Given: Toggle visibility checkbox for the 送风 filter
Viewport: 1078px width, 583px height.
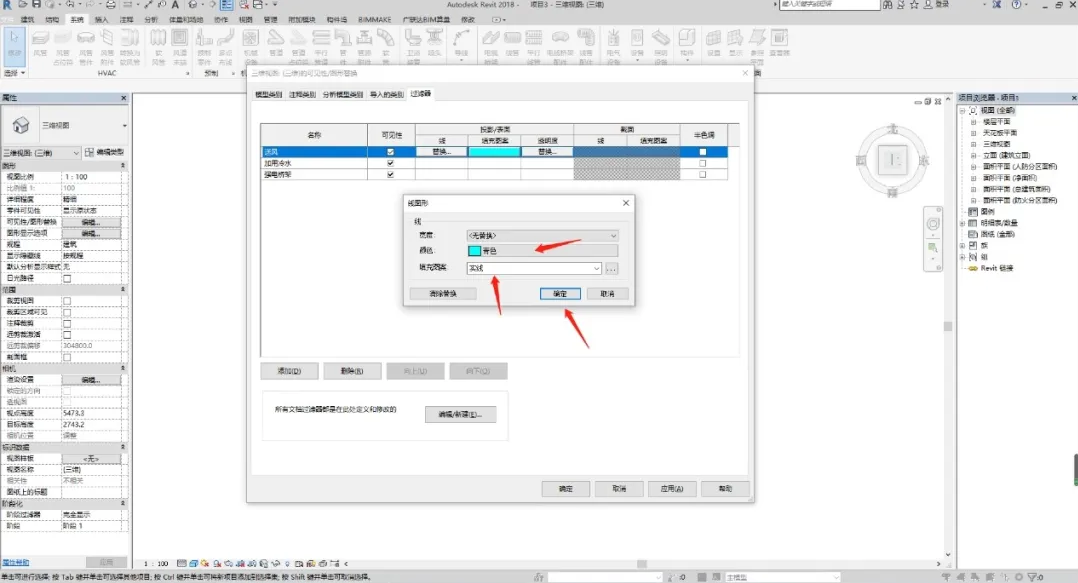Looking at the screenshot, I should point(390,152).
